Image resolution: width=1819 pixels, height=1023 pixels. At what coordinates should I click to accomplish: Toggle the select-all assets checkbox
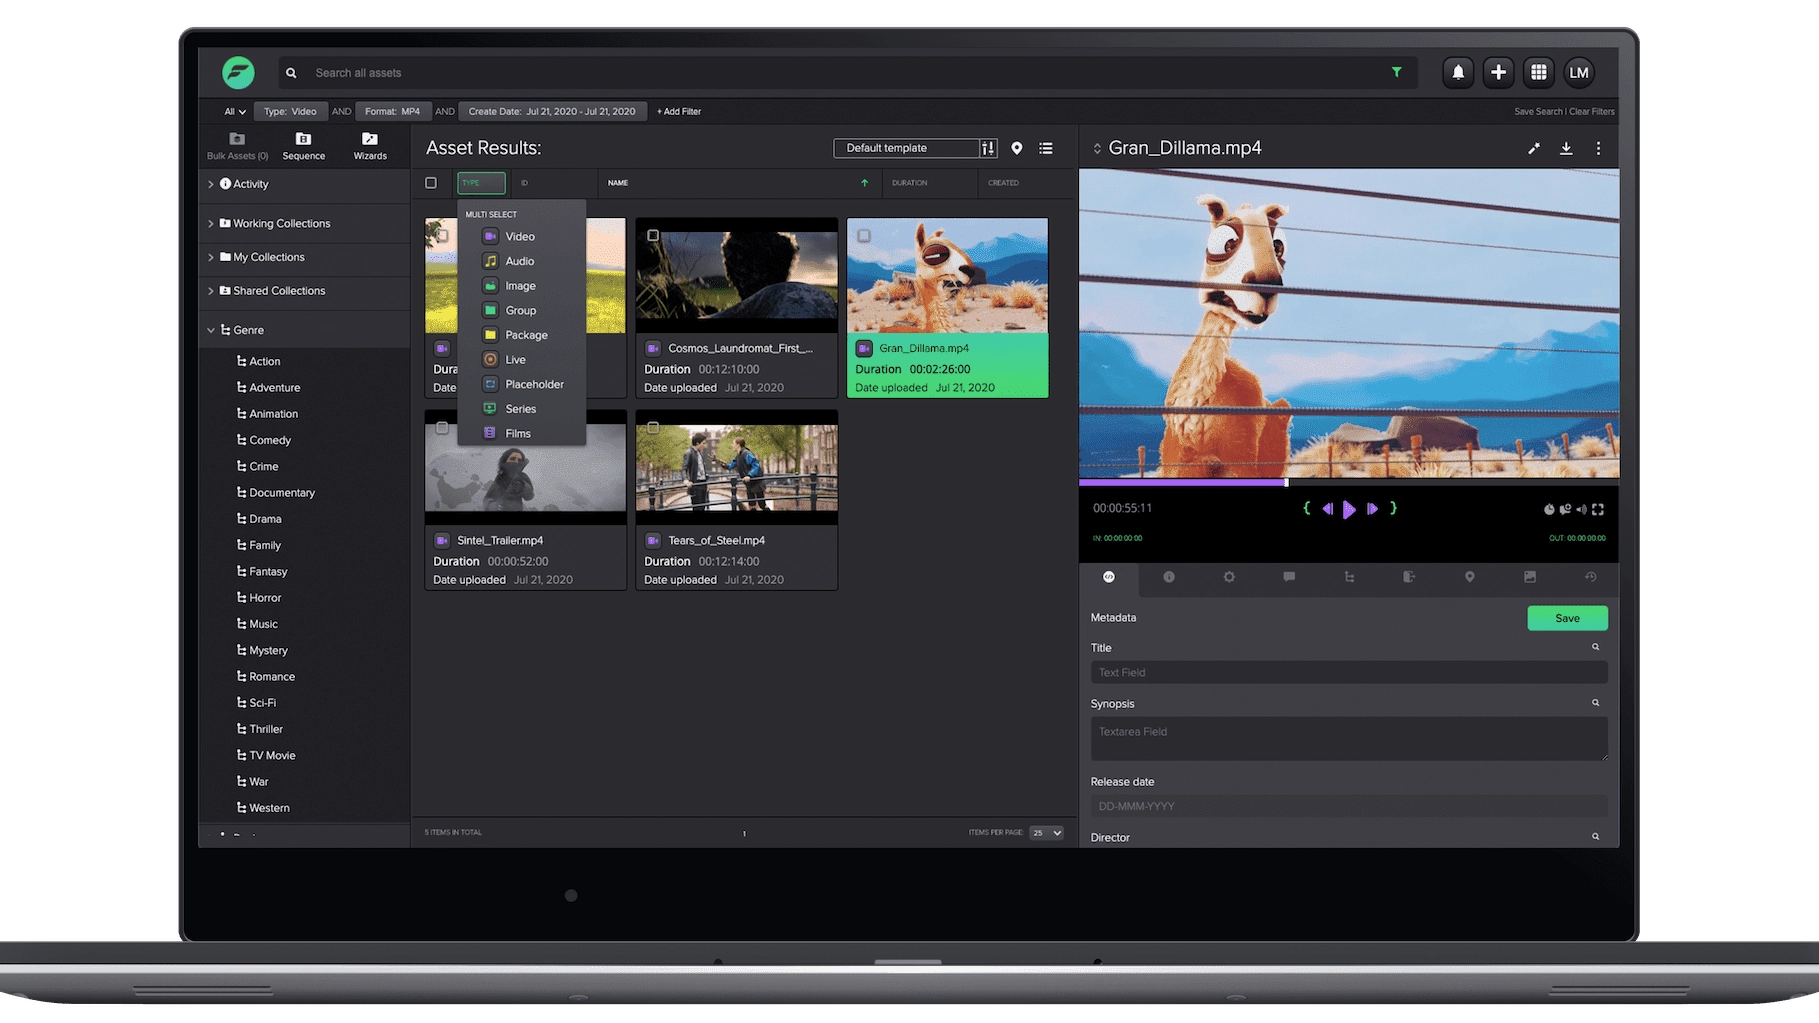click(431, 183)
